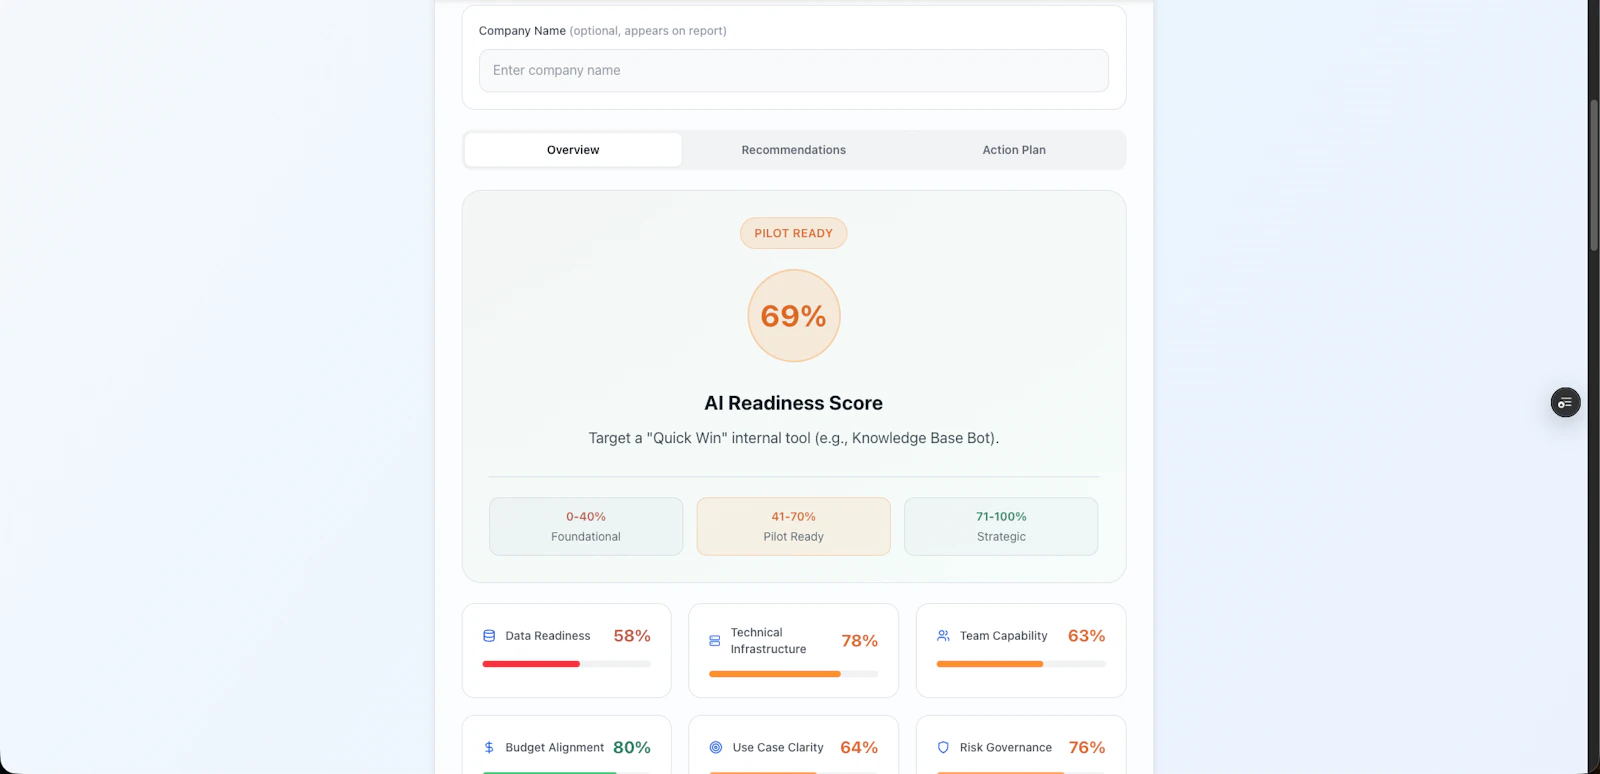Click the Data Readiness database icon

tap(489, 636)
